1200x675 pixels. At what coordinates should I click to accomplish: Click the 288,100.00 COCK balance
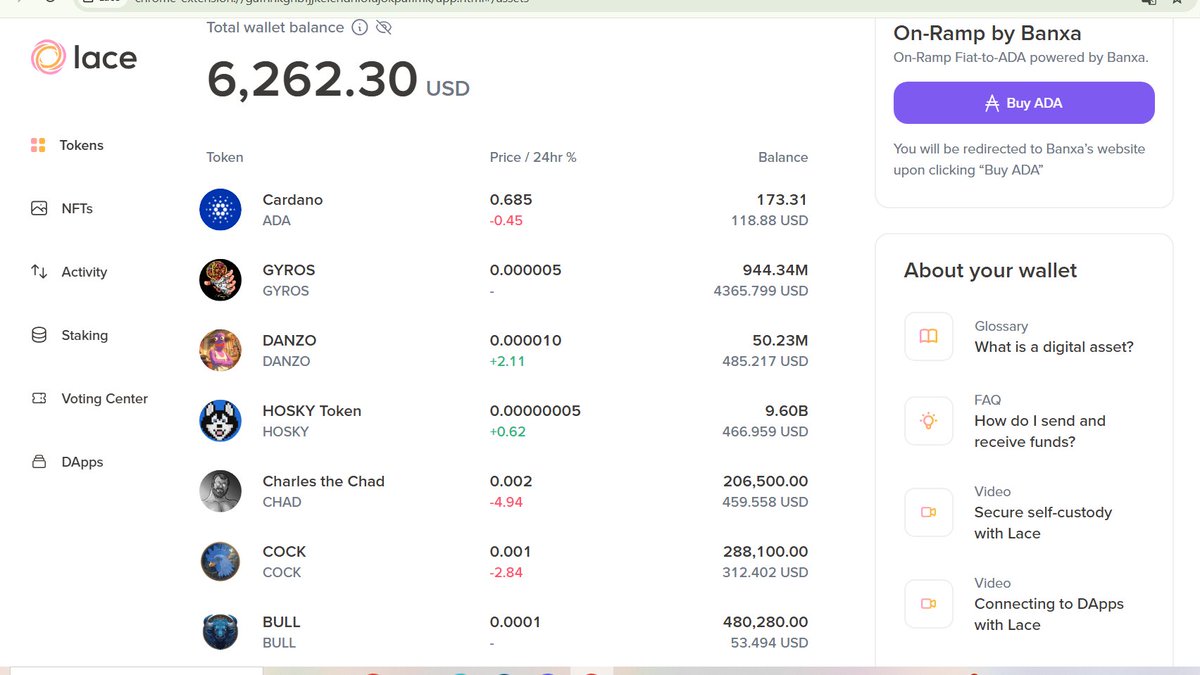[x=765, y=551]
